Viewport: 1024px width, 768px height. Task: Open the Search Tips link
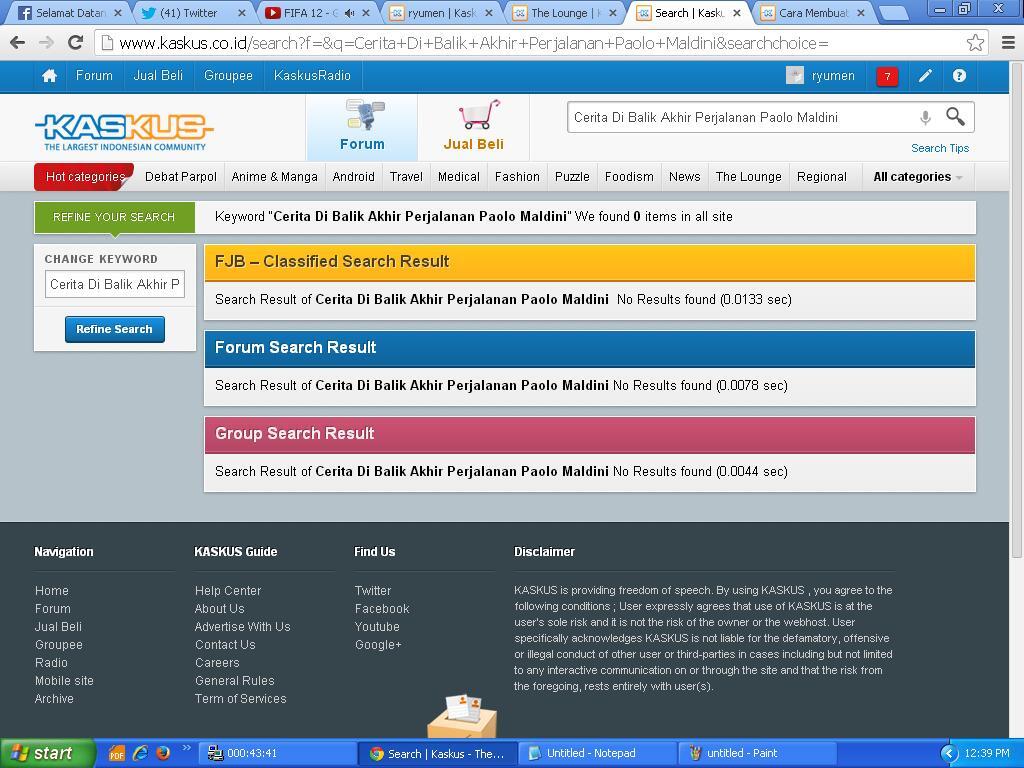(x=940, y=148)
